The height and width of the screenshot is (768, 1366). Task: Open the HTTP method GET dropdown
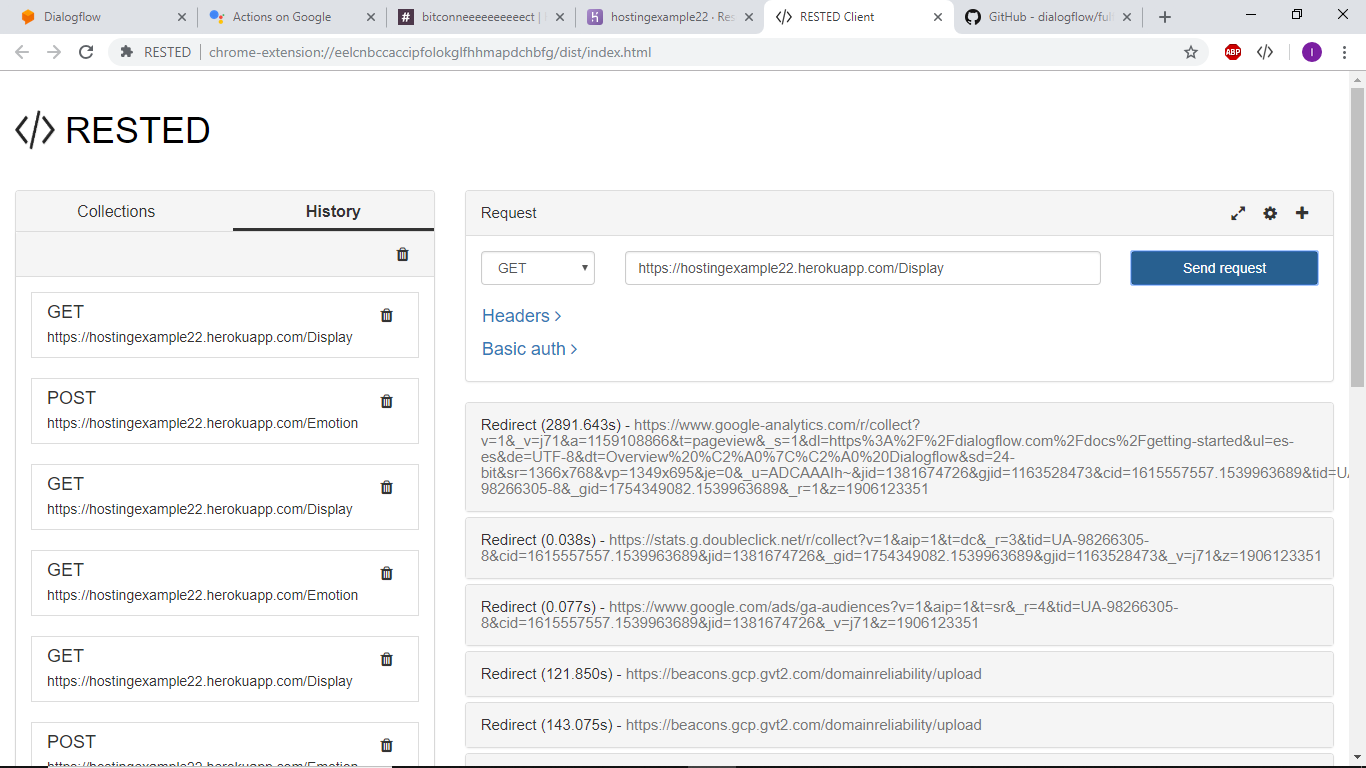538,268
